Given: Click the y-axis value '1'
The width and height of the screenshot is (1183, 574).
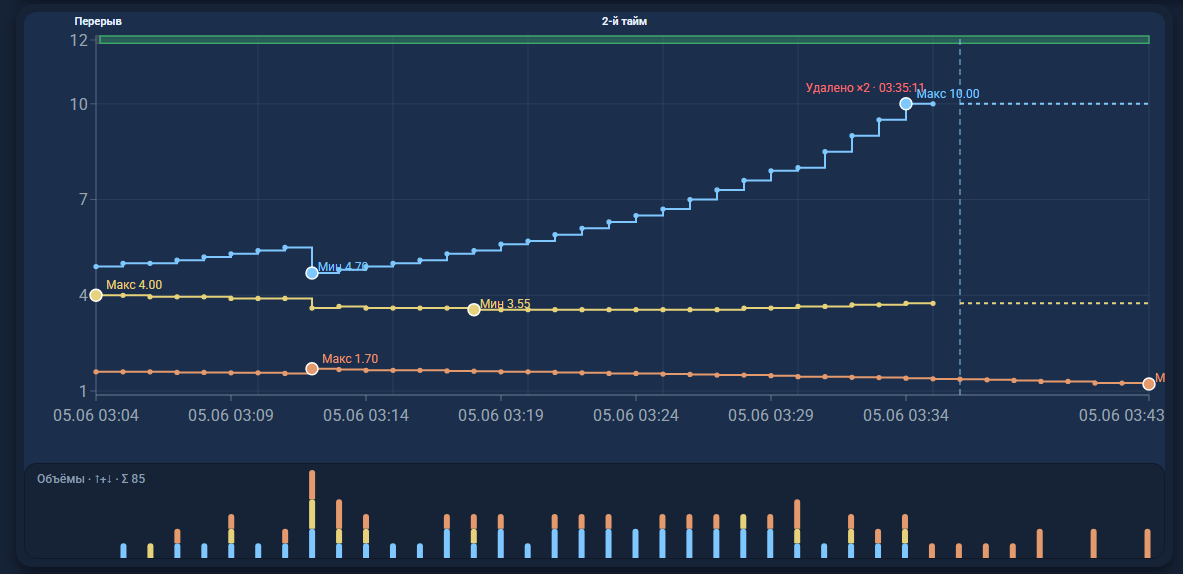Looking at the screenshot, I should click(83, 391).
